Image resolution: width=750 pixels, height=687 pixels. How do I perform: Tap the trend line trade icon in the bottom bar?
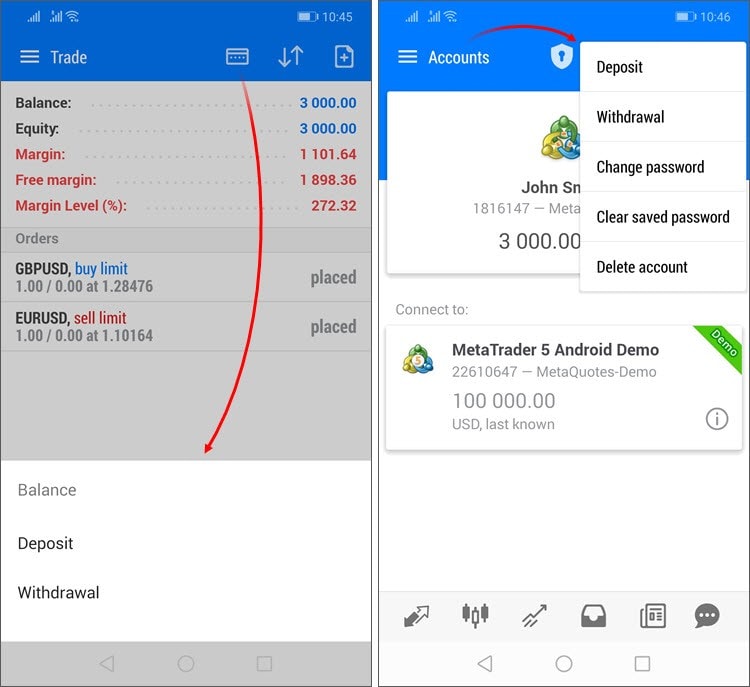point(534,617)
